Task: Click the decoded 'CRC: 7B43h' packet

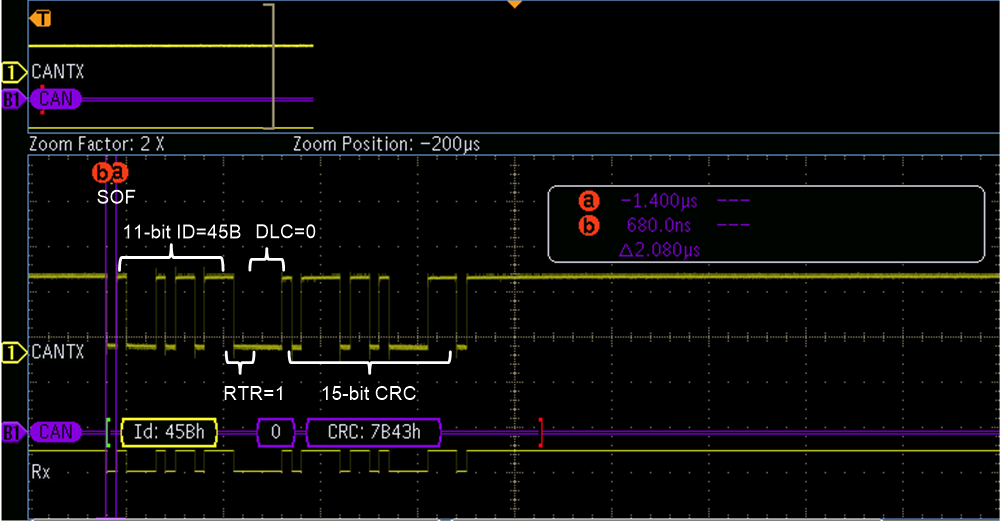Action: pos(374,432)
